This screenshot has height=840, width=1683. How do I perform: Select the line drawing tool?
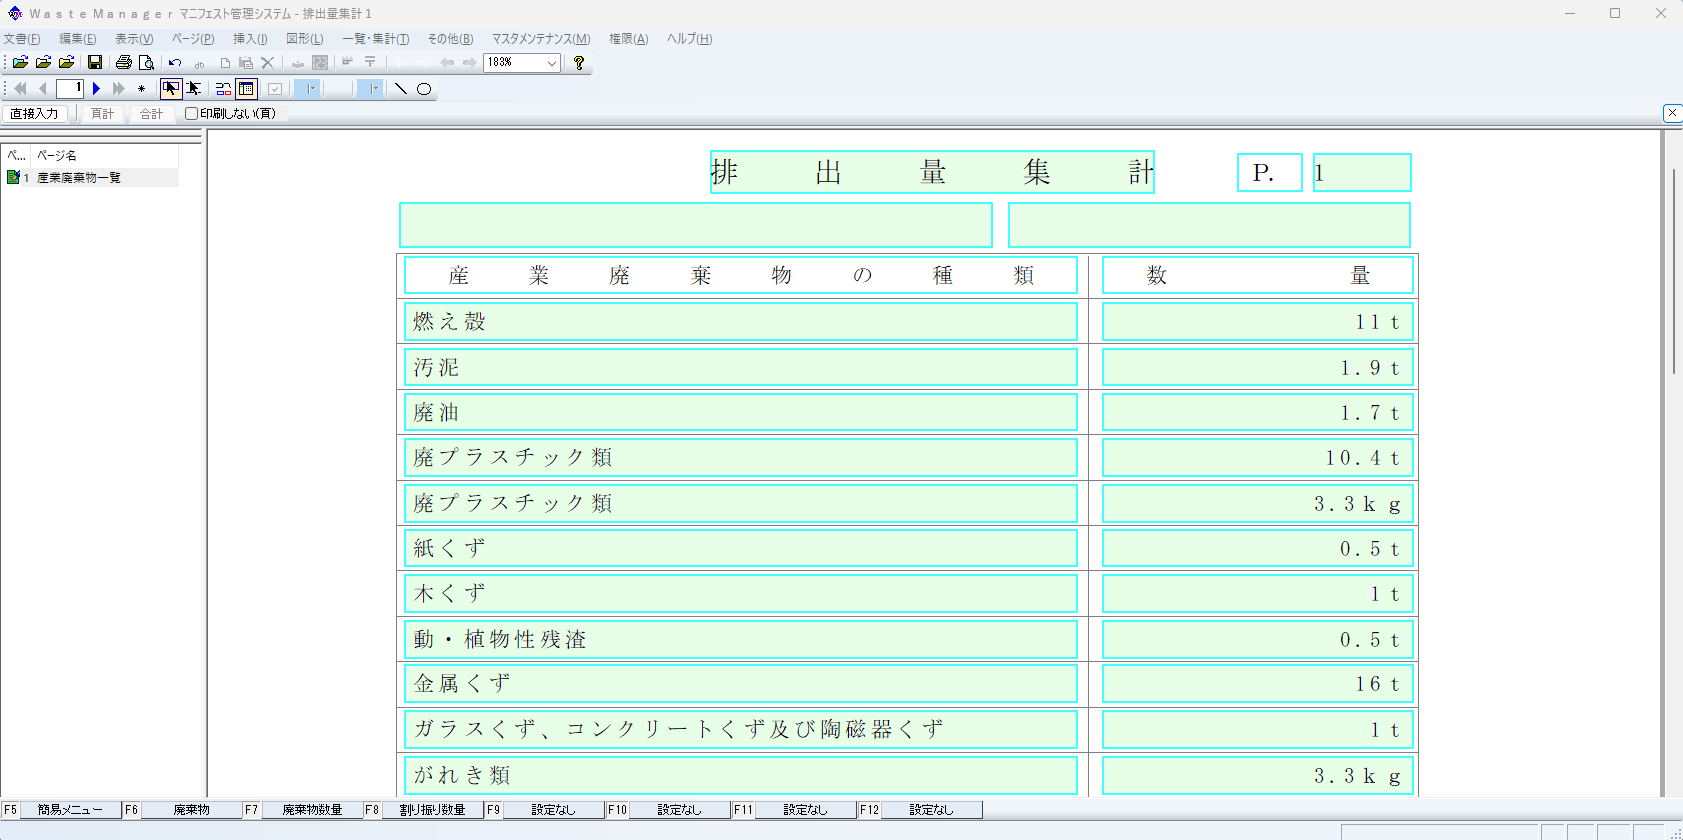pyautogui.click(x=401, y=89)
